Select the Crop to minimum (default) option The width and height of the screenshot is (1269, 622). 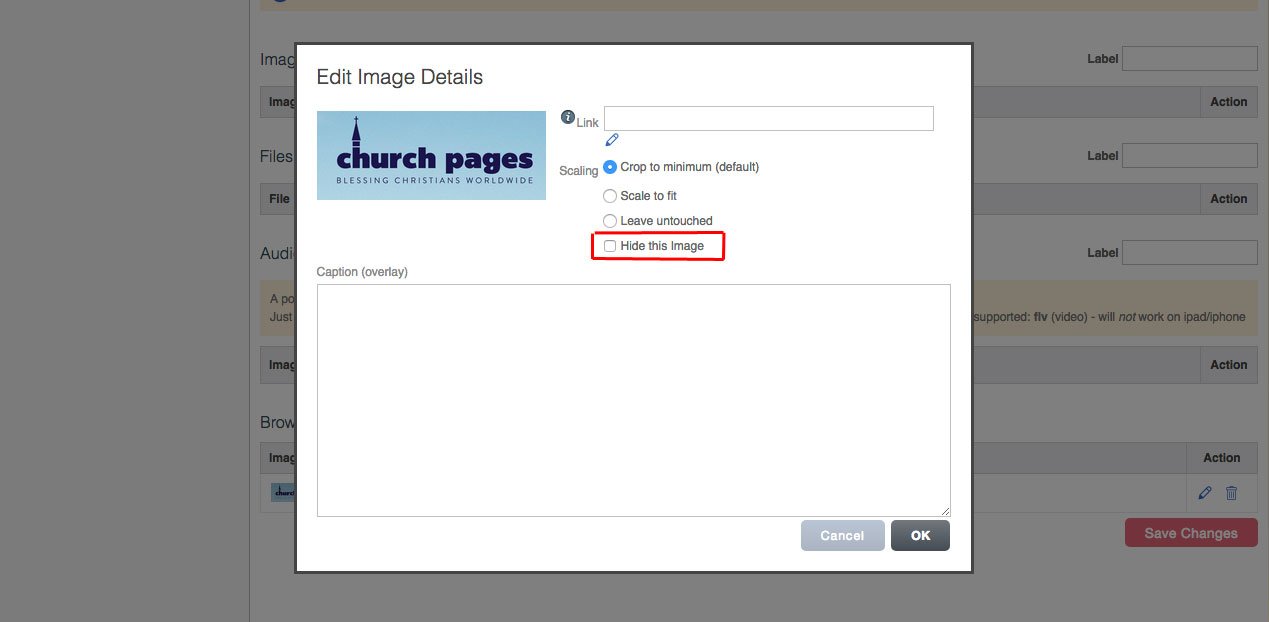coord(610,167)
